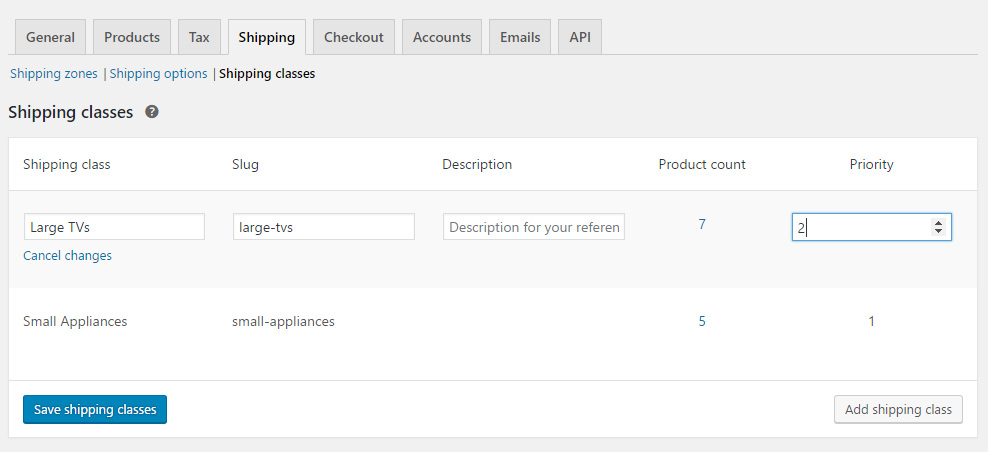Switch to the API tab

click(x=580, y=37)
